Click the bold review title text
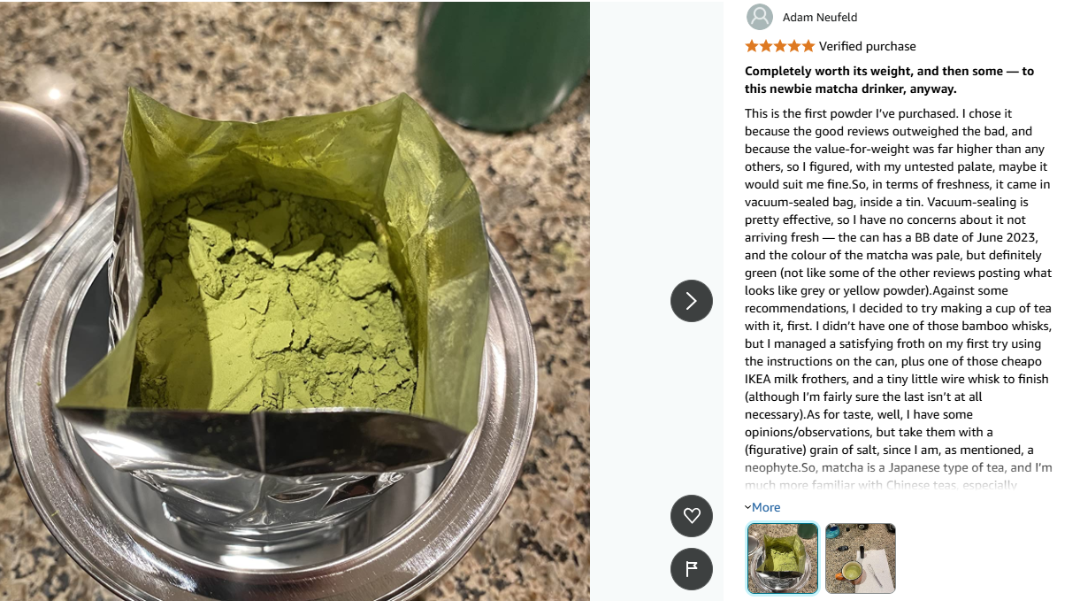The height and width of the screenshot is (616, 1080). 889,80
